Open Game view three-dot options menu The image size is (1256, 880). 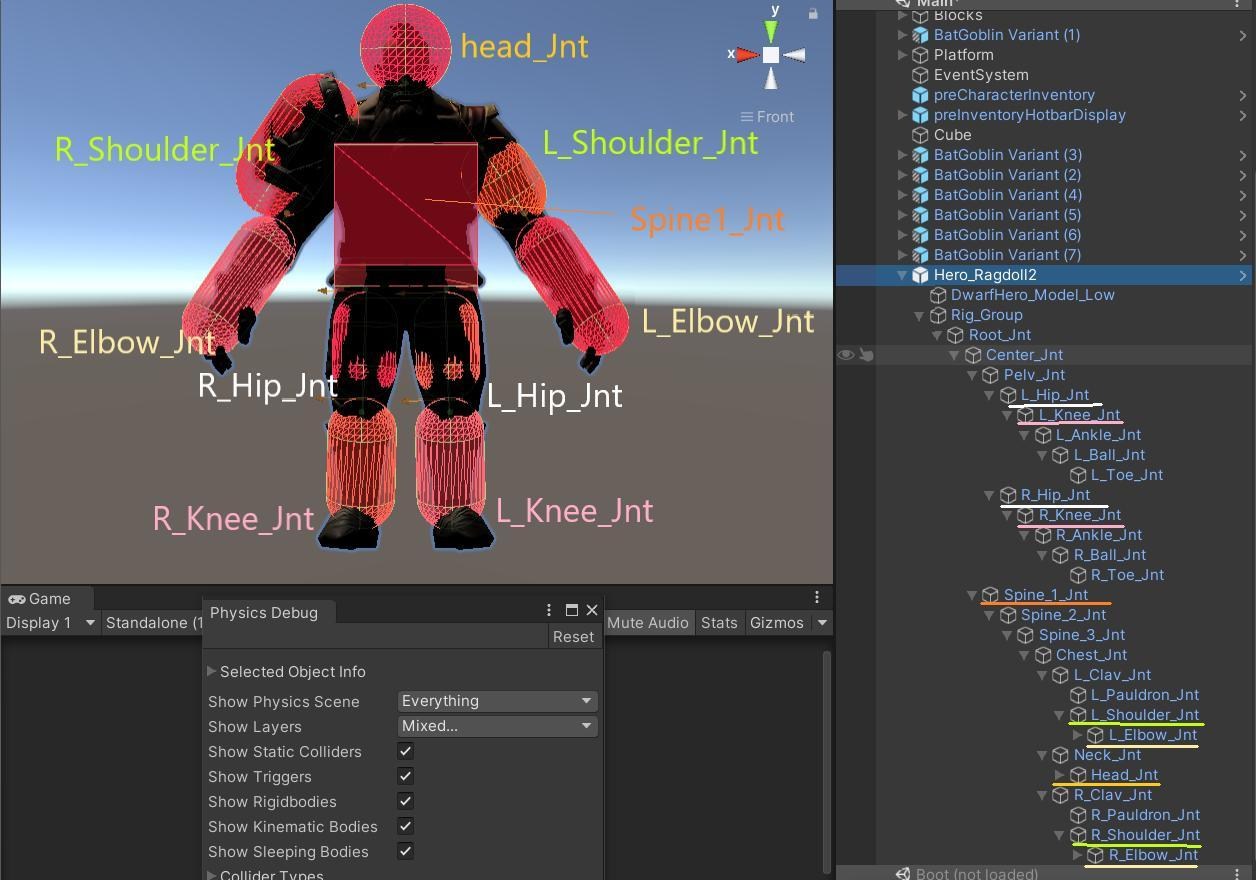[x=817, y=597]
